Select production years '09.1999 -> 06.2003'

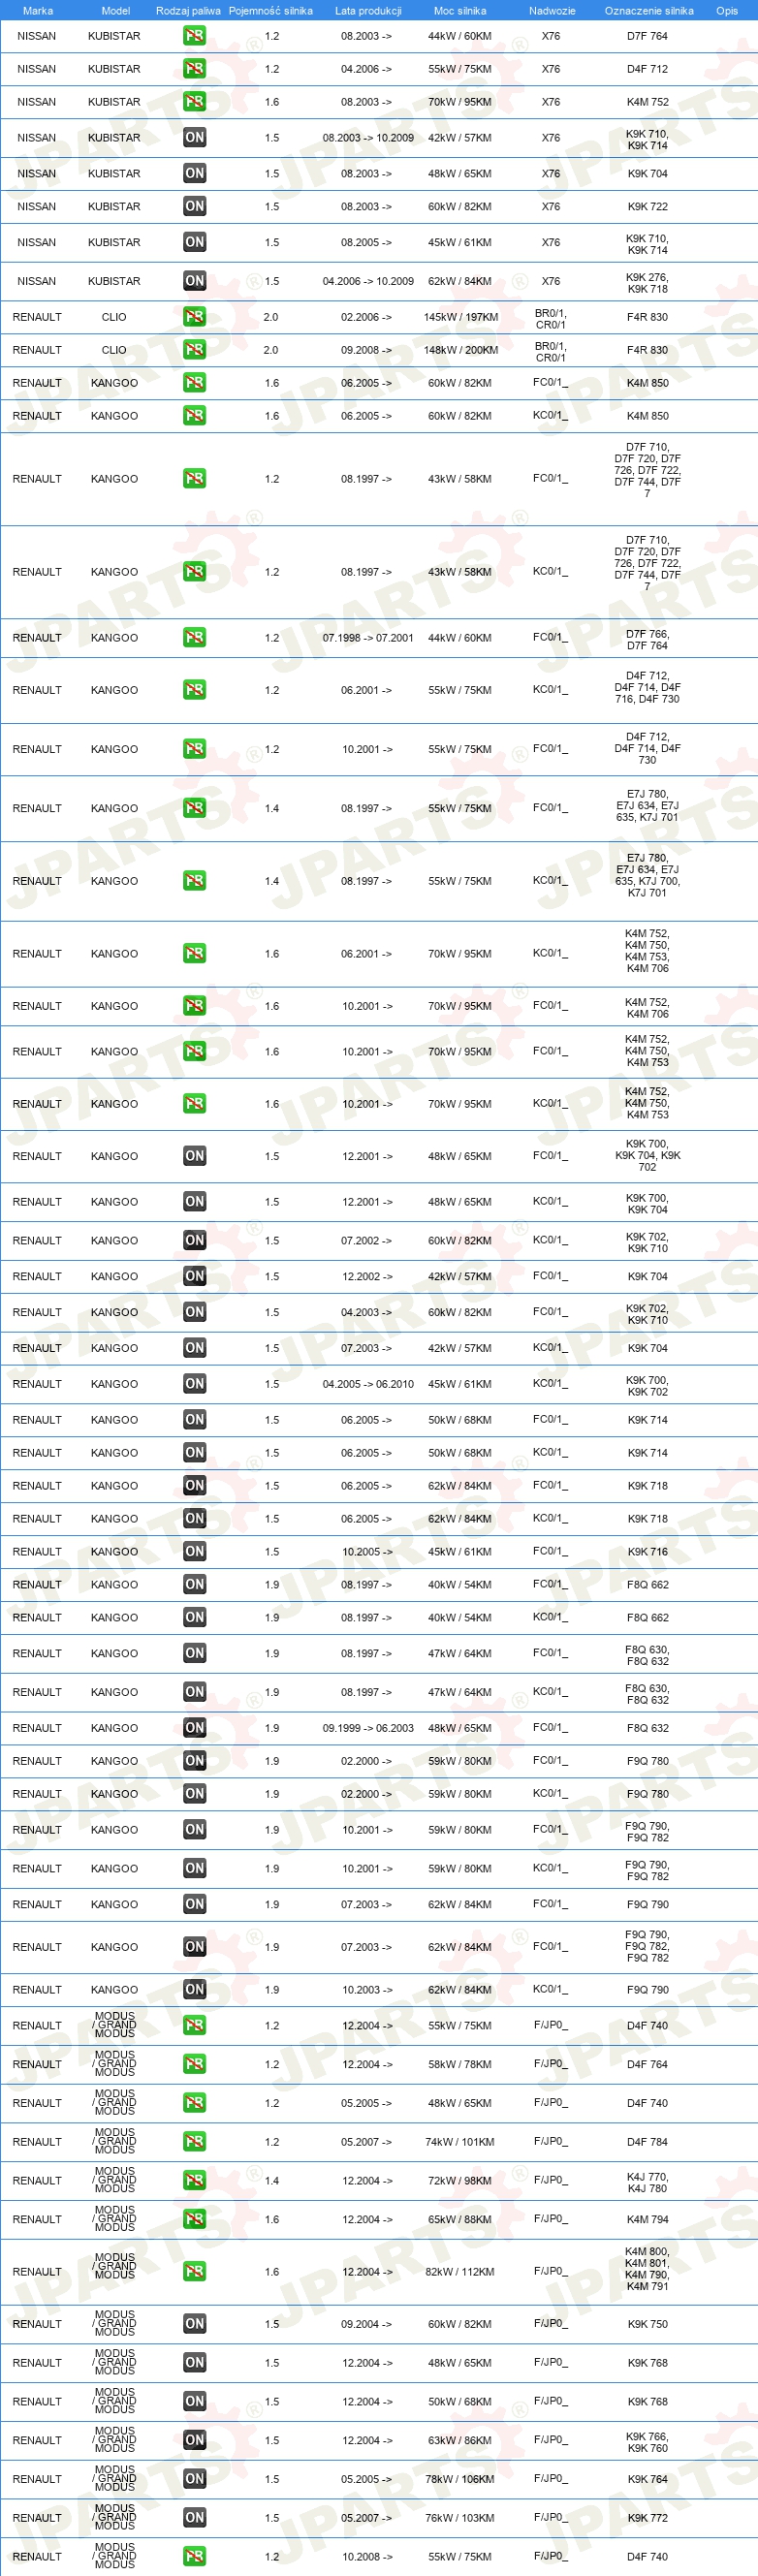pyautogui.click(x=368, y=1729)
